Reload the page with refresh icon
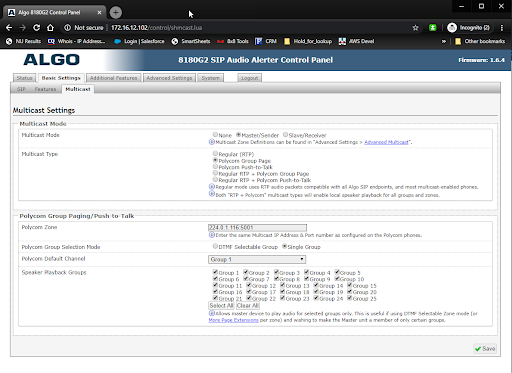The height and width of the screenshot is (373, 512). tap(37, 28)
